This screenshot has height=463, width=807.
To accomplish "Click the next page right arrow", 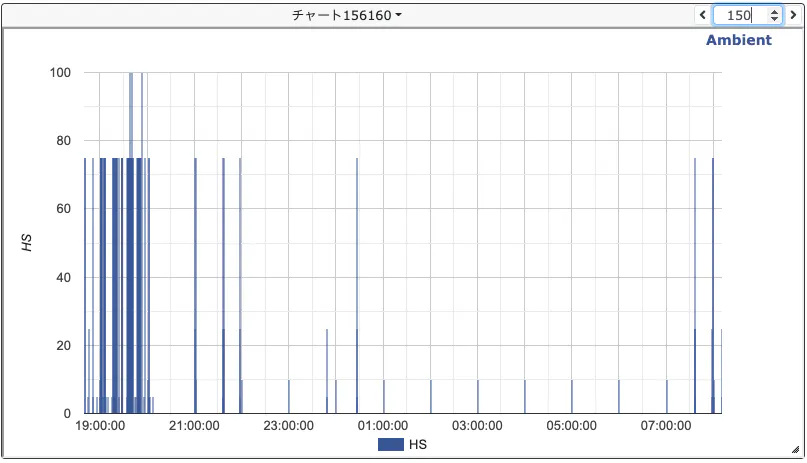I will point(793,15).
